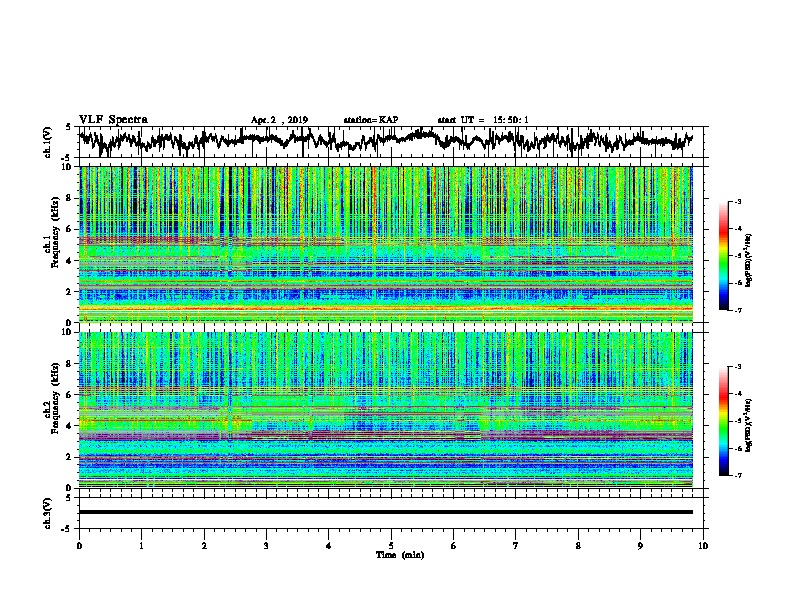Click the '-3' label on upper color scale
Image resolution: width=792 pixels, height=612 pixels.
738,201
